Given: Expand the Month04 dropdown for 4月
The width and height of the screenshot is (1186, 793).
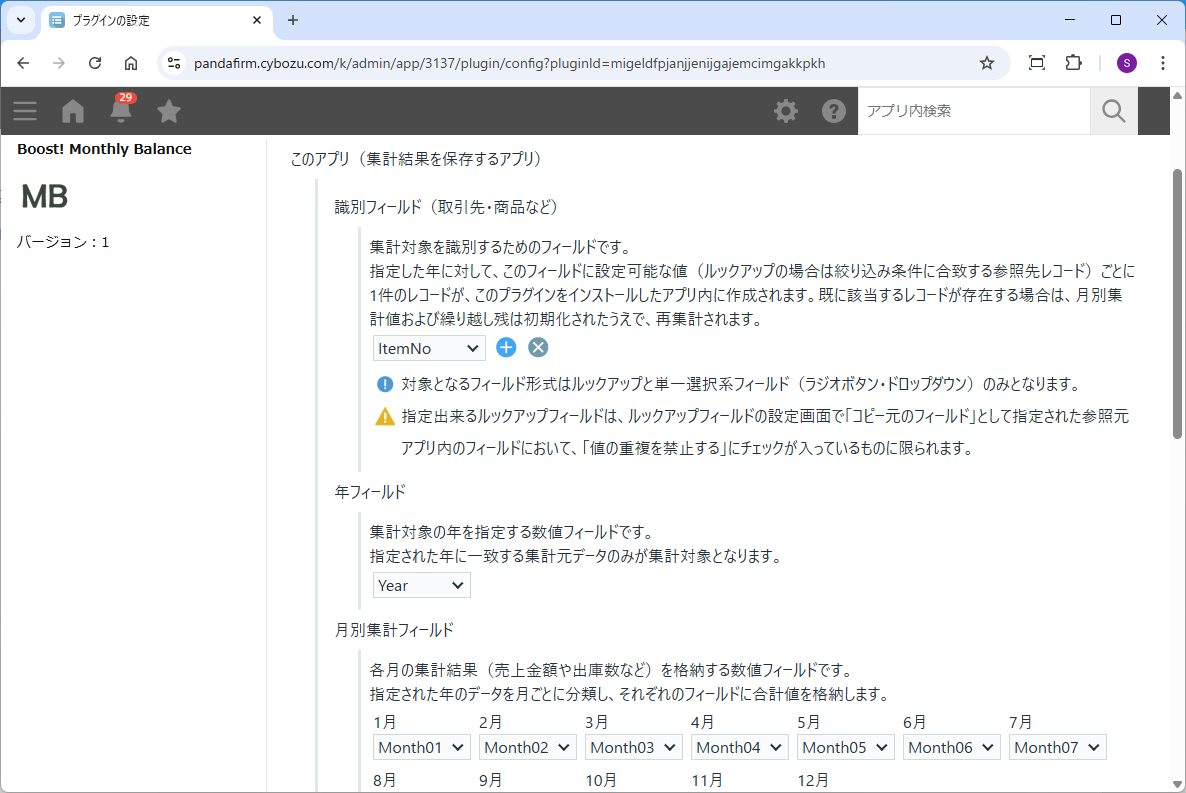Looking at the screenshot, I should (739, 747).
